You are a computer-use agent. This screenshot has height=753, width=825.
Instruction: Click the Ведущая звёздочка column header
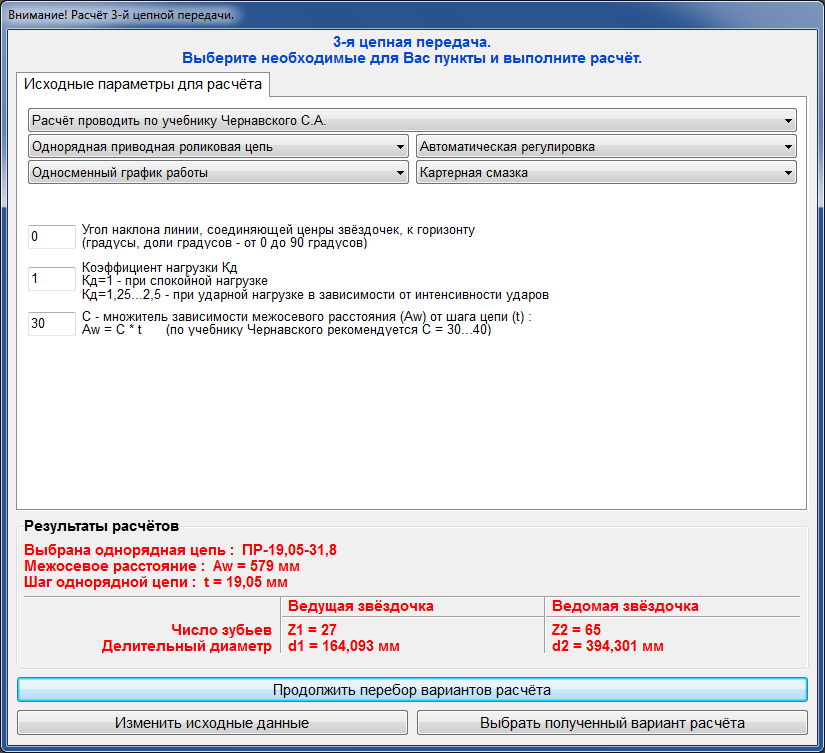tap(360, 606)
